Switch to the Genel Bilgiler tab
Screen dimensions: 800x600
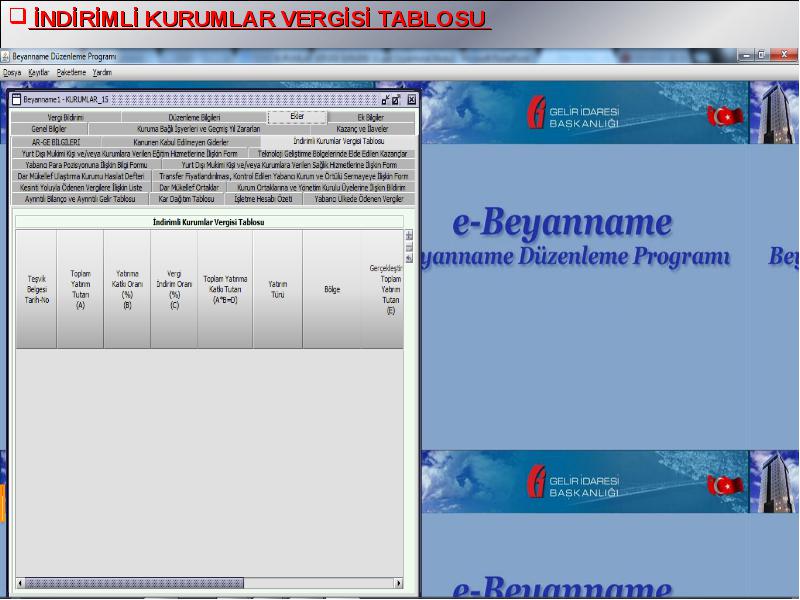pos(49,129)
